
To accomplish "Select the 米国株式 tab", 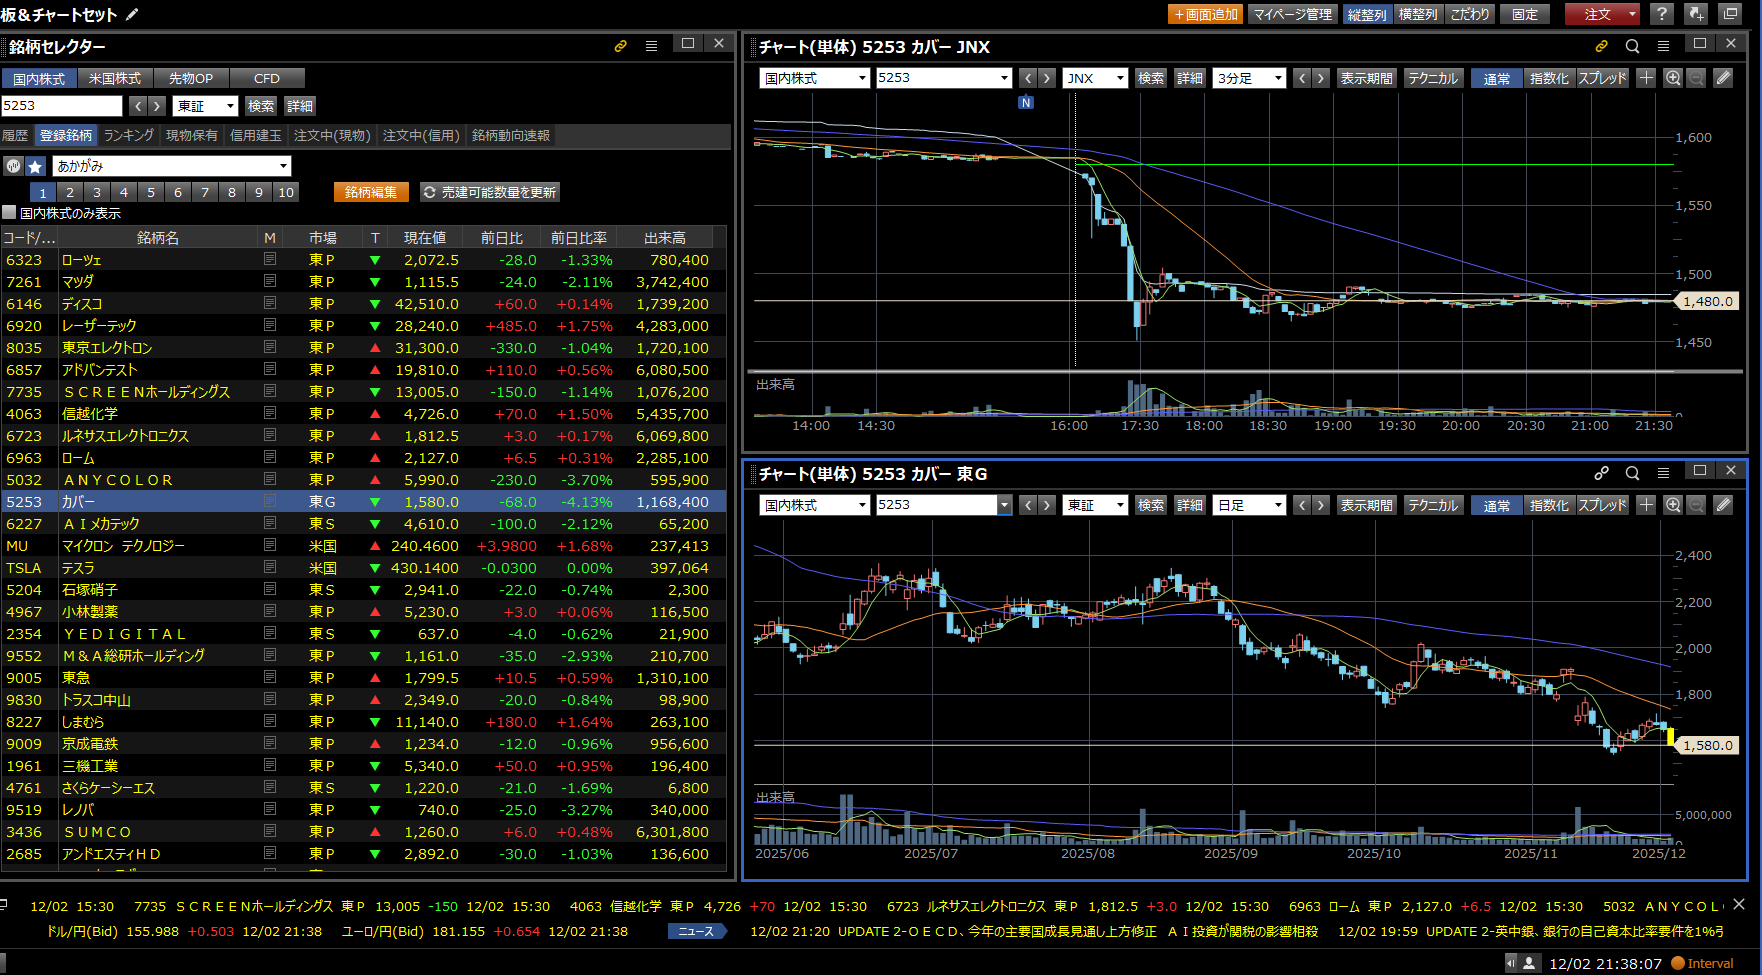I will tap(115, 78).
